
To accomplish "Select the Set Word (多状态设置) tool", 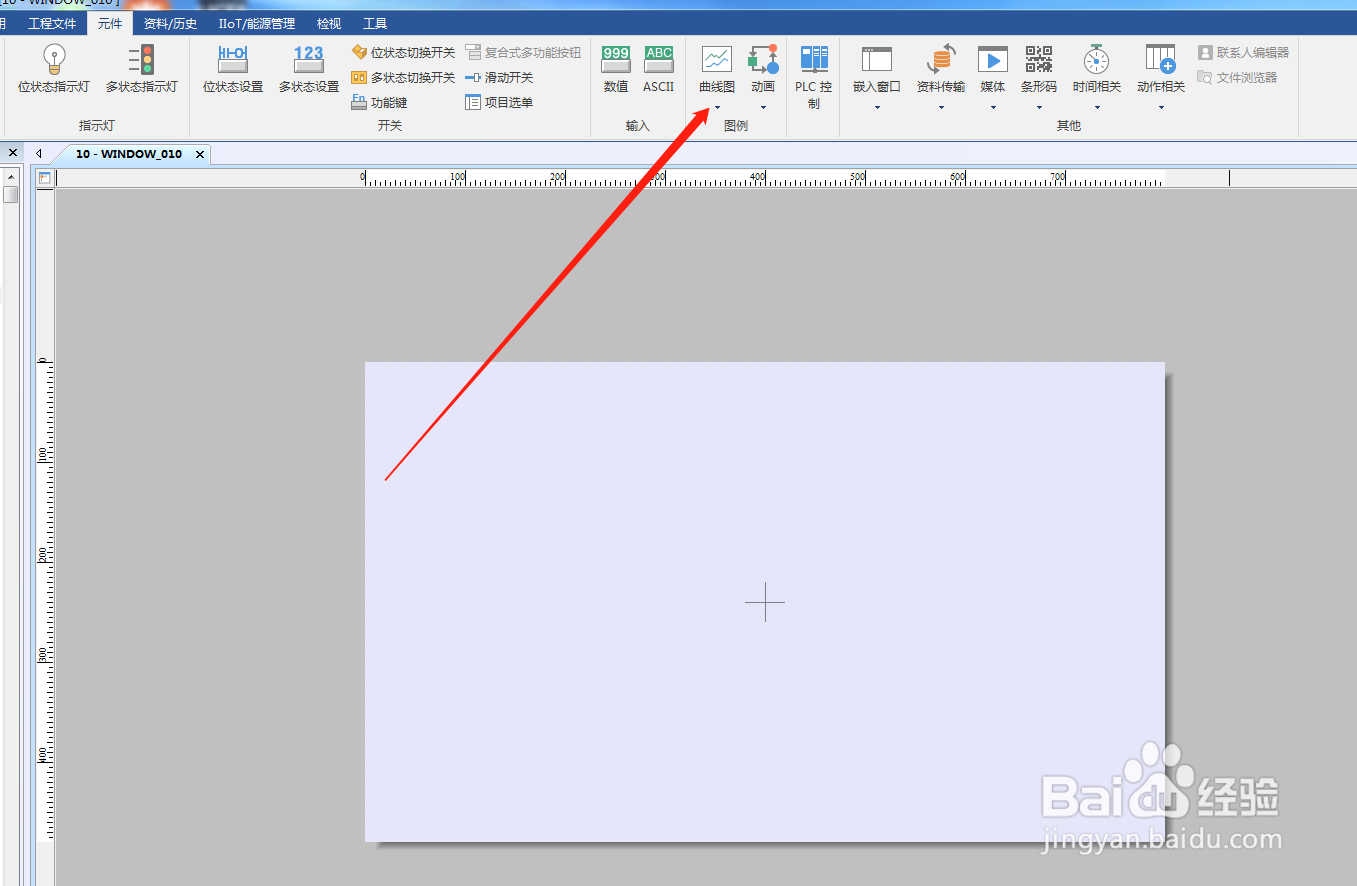I will [x=309, y=68].
